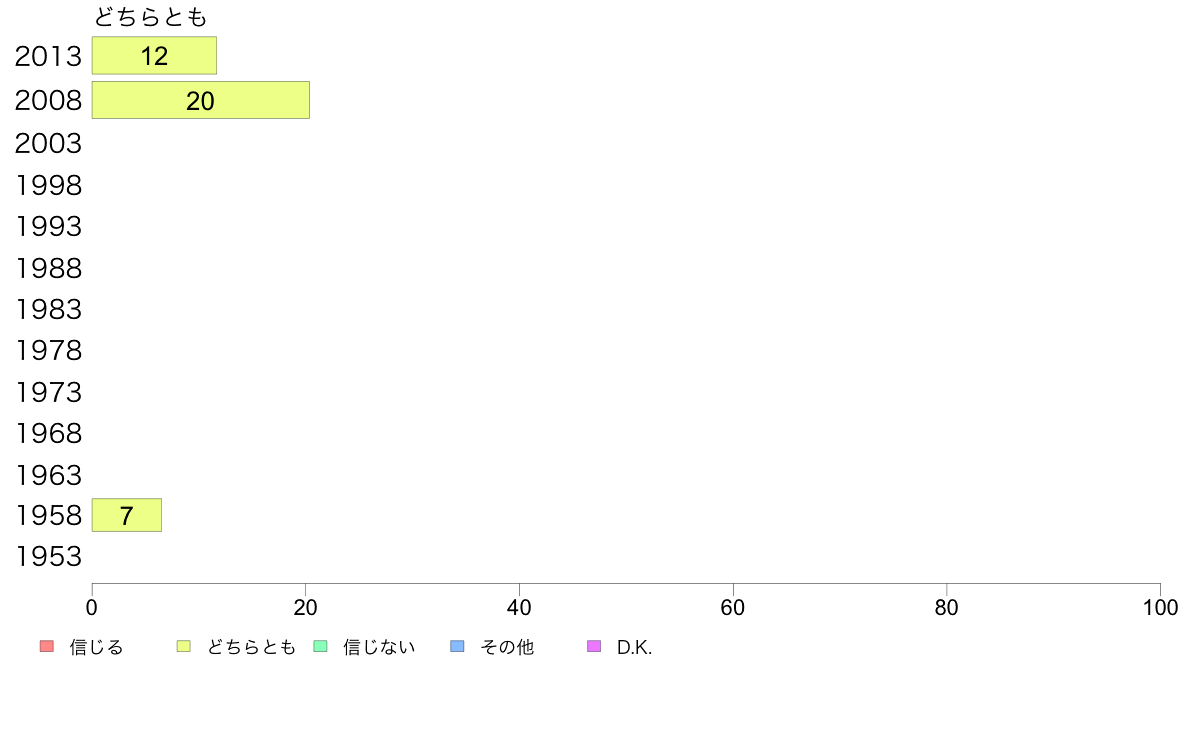Select the 1958 bar showing 7
The image size is (1188, 736).
(127, 515)
